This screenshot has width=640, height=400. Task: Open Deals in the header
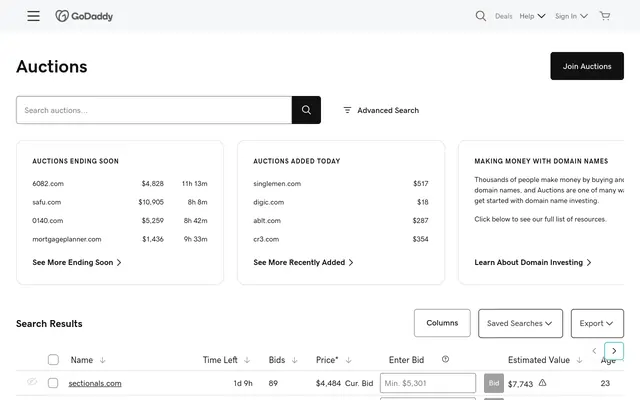pyautogui.click(x=503, y=16)
